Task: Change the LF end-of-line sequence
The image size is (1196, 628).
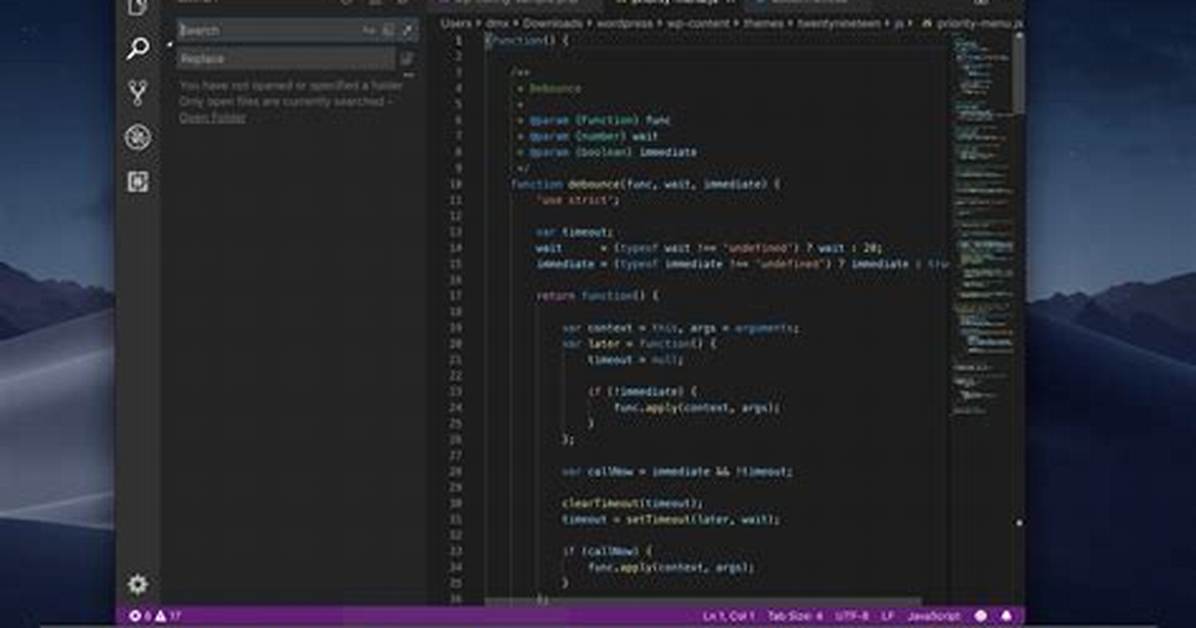Action: coord(887,616)
